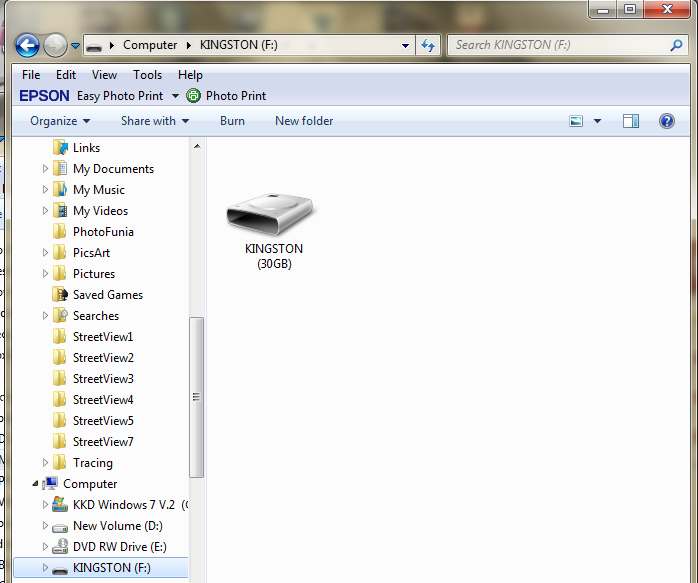Select Computer in the address breadcrumb
This screenshot has width=698, height=583.
[x=150, y=45]
